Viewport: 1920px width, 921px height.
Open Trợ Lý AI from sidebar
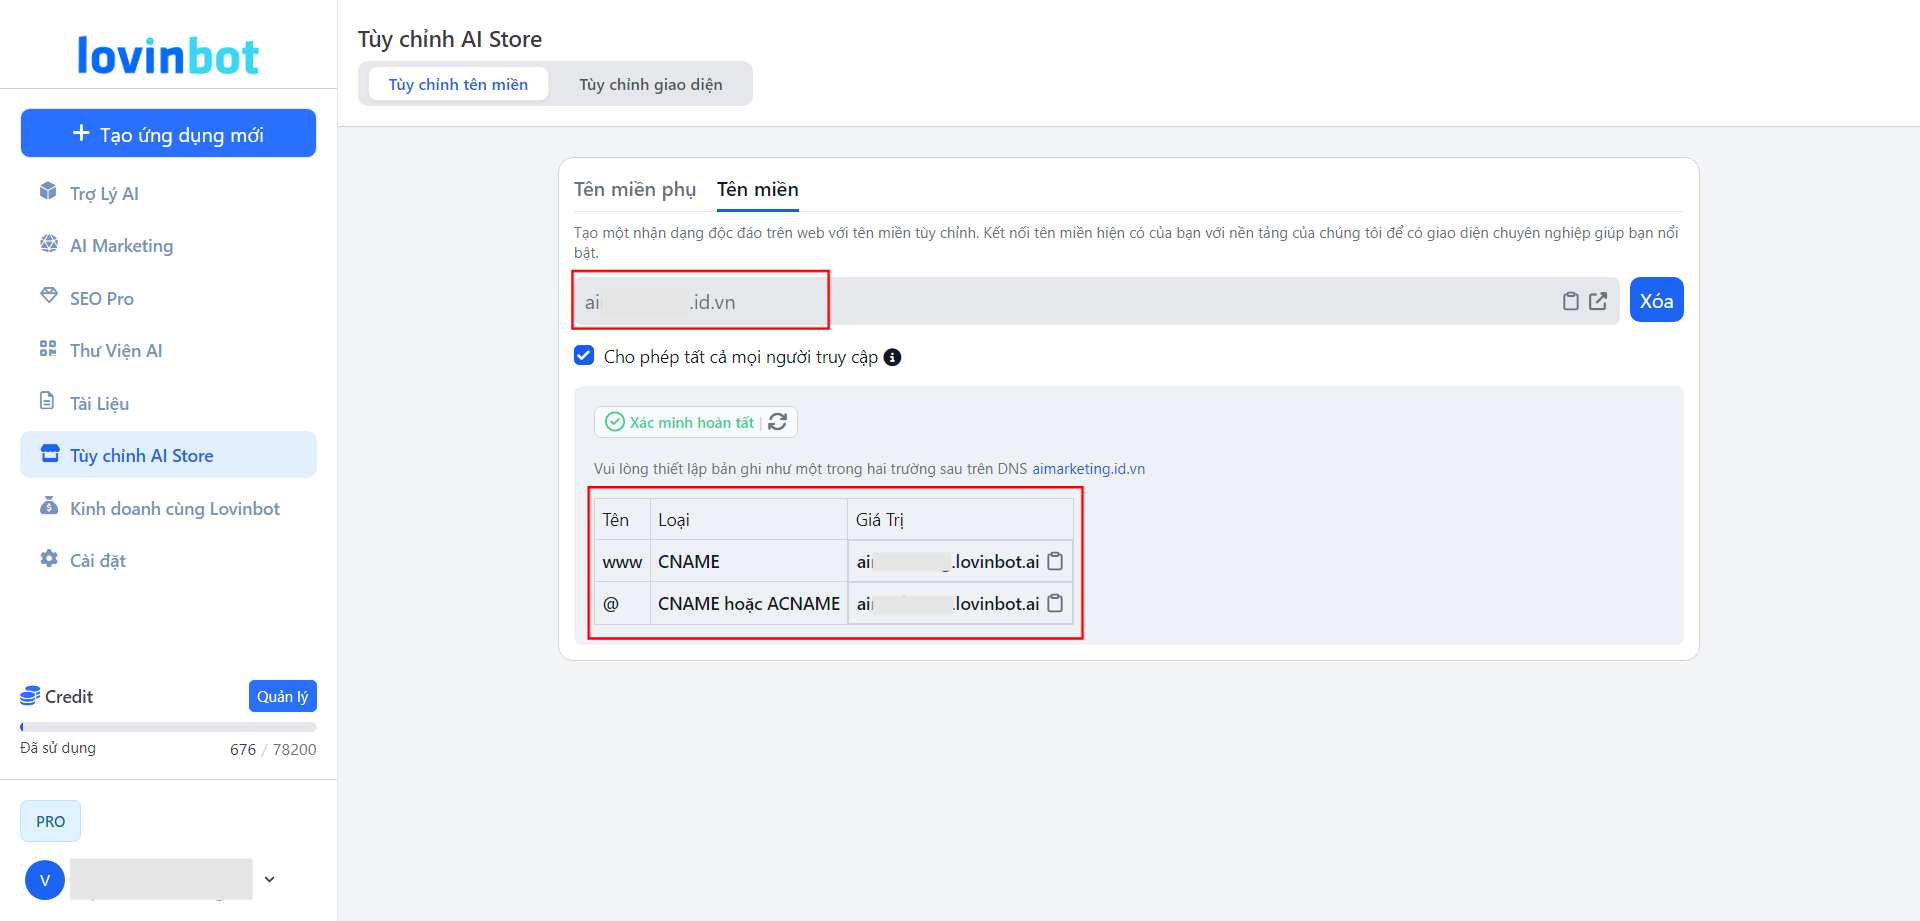[x=104, y=193]
